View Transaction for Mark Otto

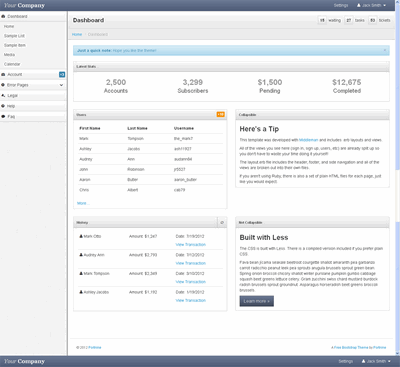[191, 245]
